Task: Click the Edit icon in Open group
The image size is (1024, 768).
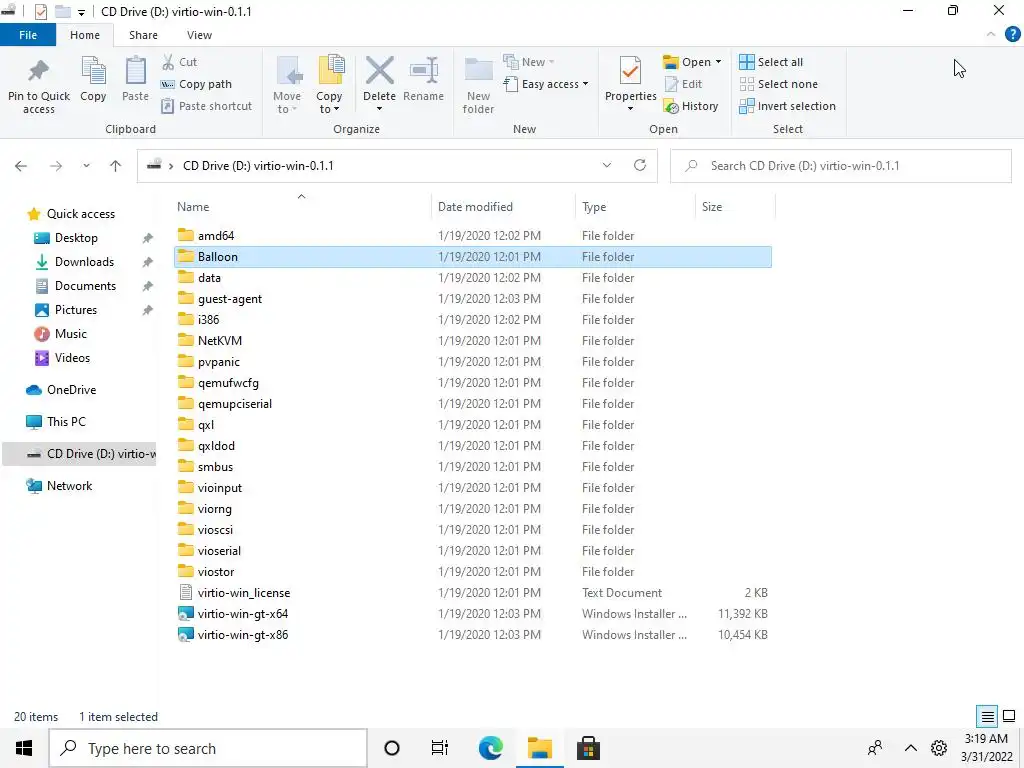Action: click(x=683, y=84)
